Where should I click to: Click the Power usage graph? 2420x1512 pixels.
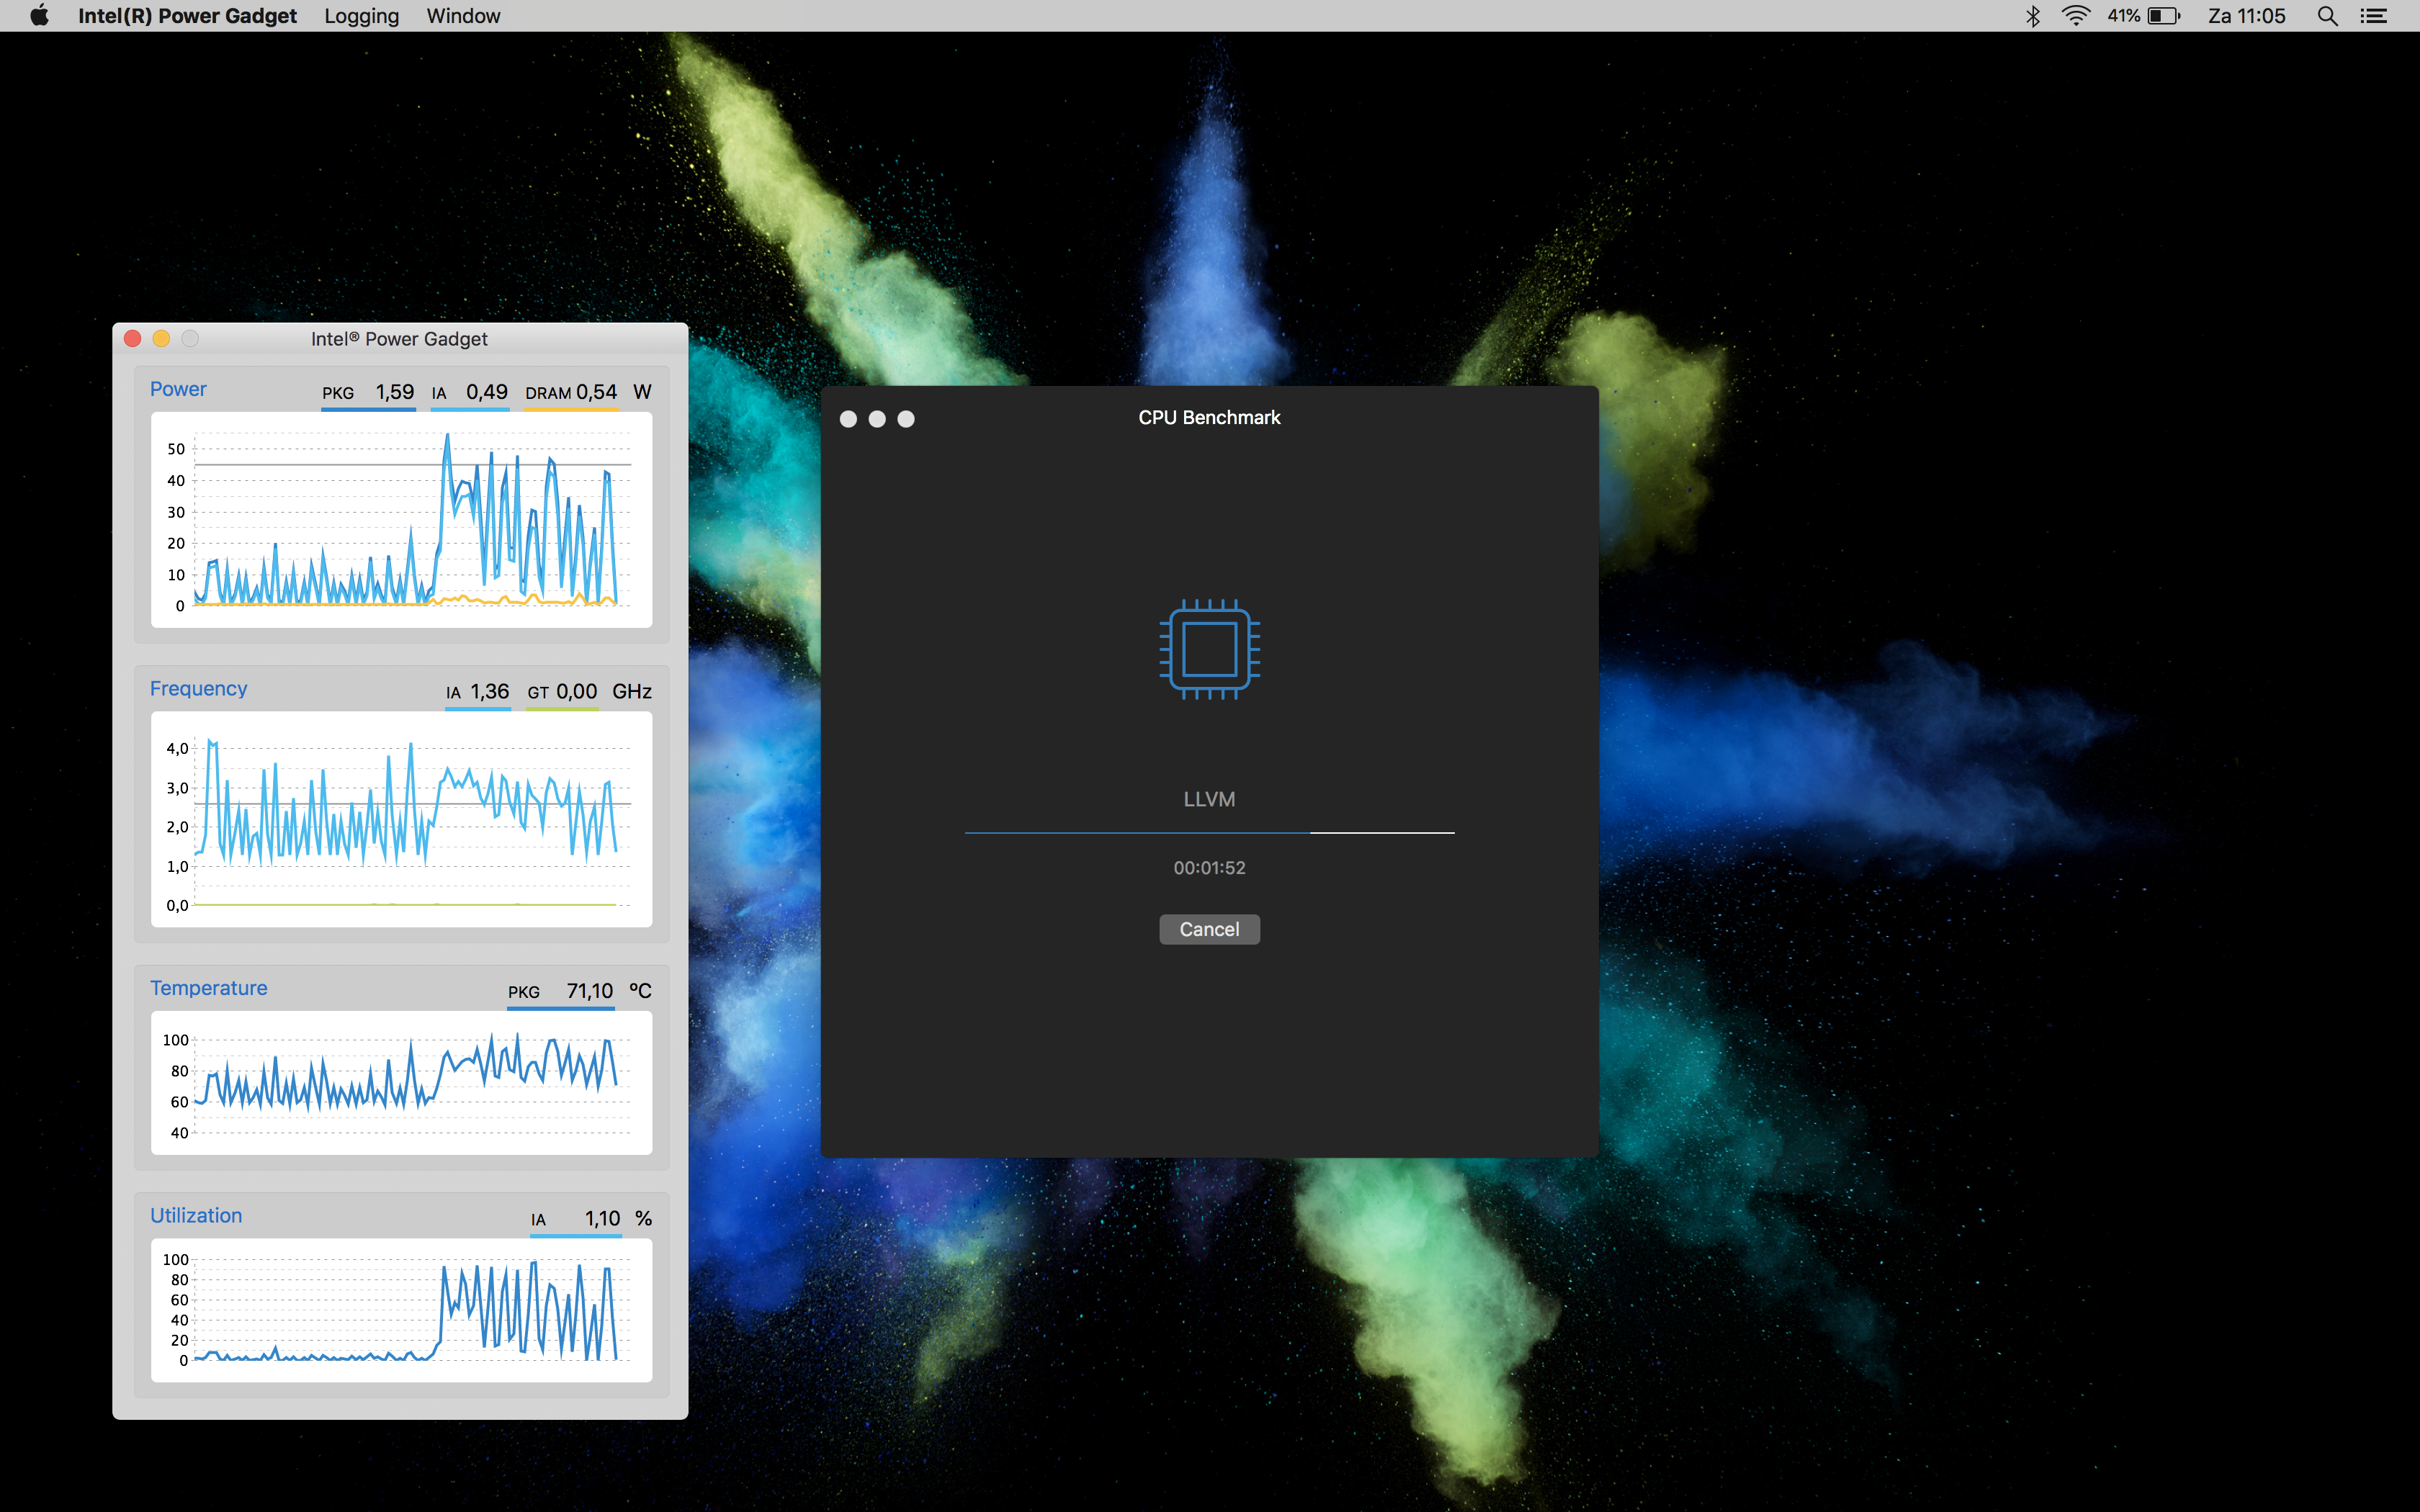pyautogui.click(x=401, y=520)
